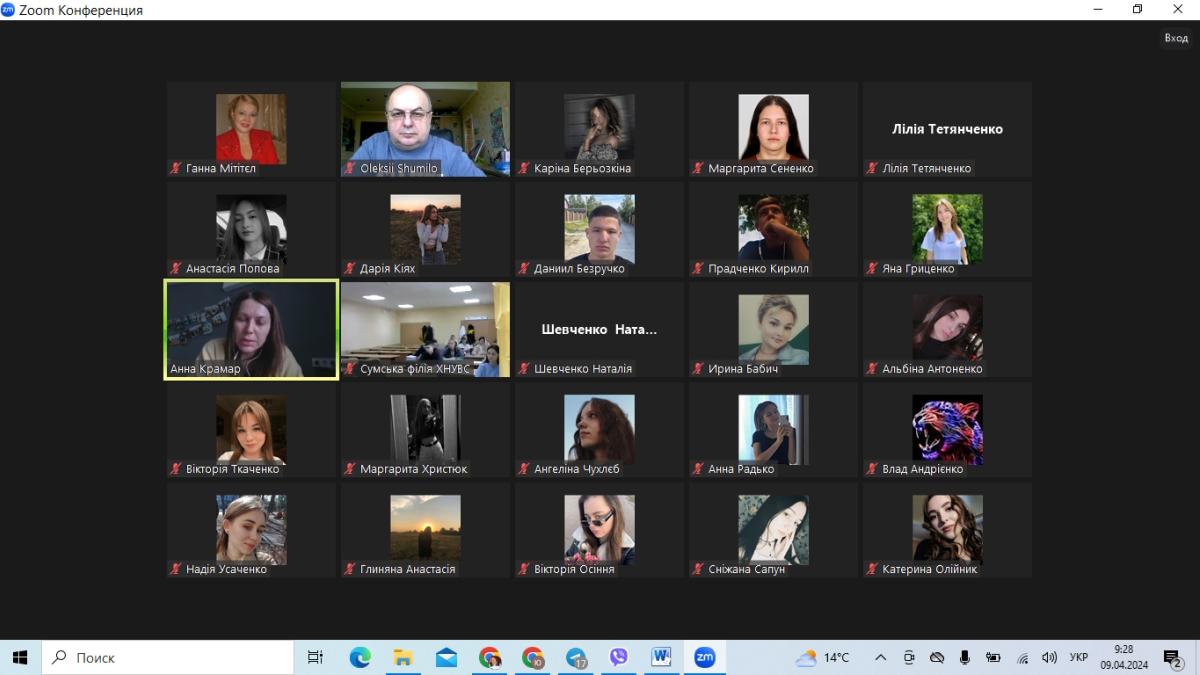This screenshot has width=1200, height=675.
Task: Click the Zoom icon in the taskbar
Action: [705, 657]
